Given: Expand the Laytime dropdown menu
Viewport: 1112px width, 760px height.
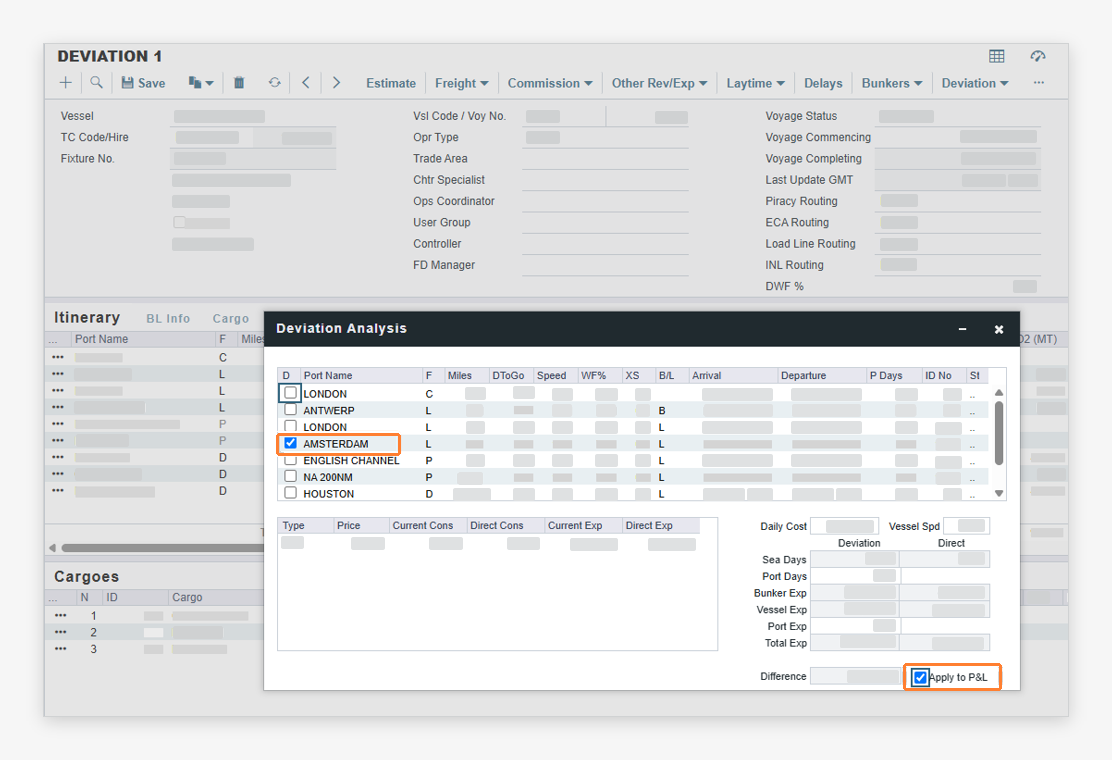Looking at the screenshot, I should tap(755, 83).
